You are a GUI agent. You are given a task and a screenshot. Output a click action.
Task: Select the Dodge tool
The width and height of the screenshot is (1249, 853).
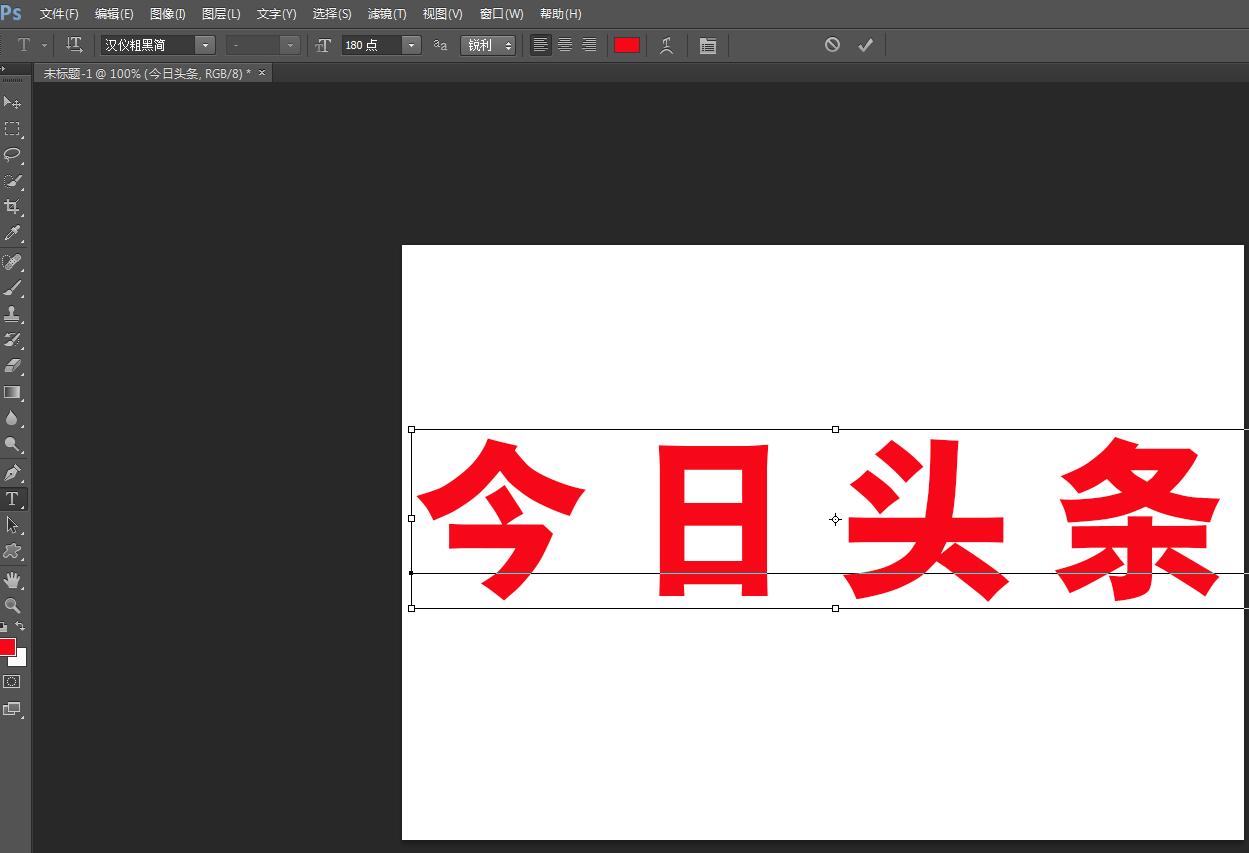[12, 444]
